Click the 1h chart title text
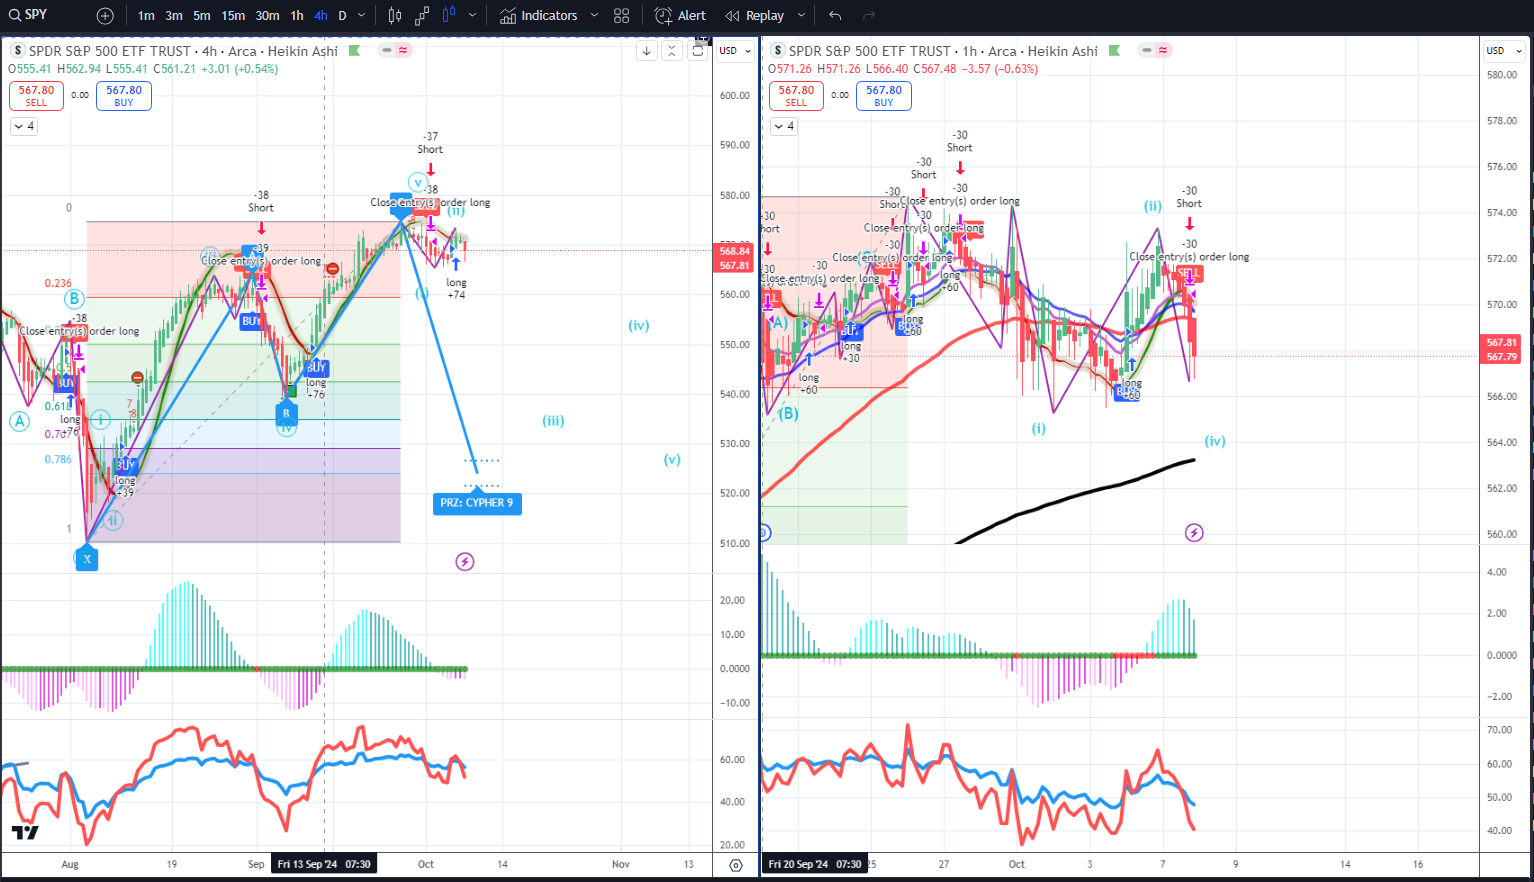This screenshot has height=882, width=1534. [x=943, y=51]
